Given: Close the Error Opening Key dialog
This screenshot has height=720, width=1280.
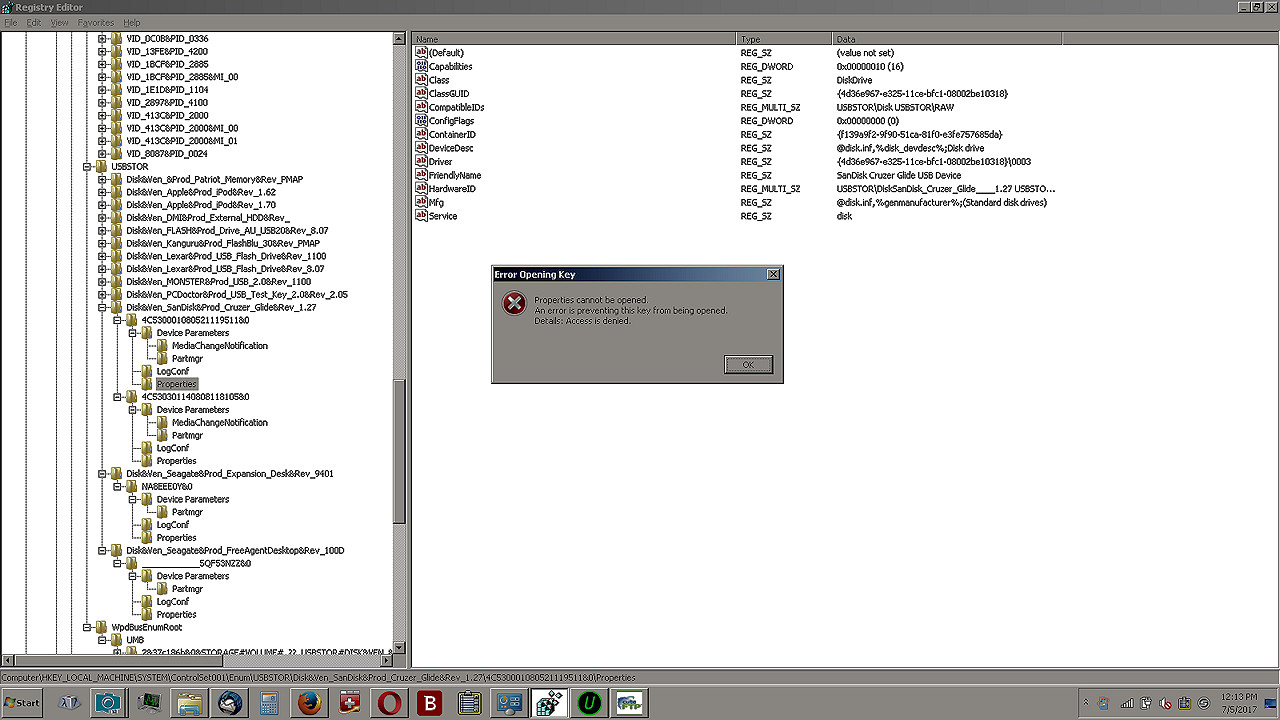Looking at the screenshot, I should coord(773,274).
